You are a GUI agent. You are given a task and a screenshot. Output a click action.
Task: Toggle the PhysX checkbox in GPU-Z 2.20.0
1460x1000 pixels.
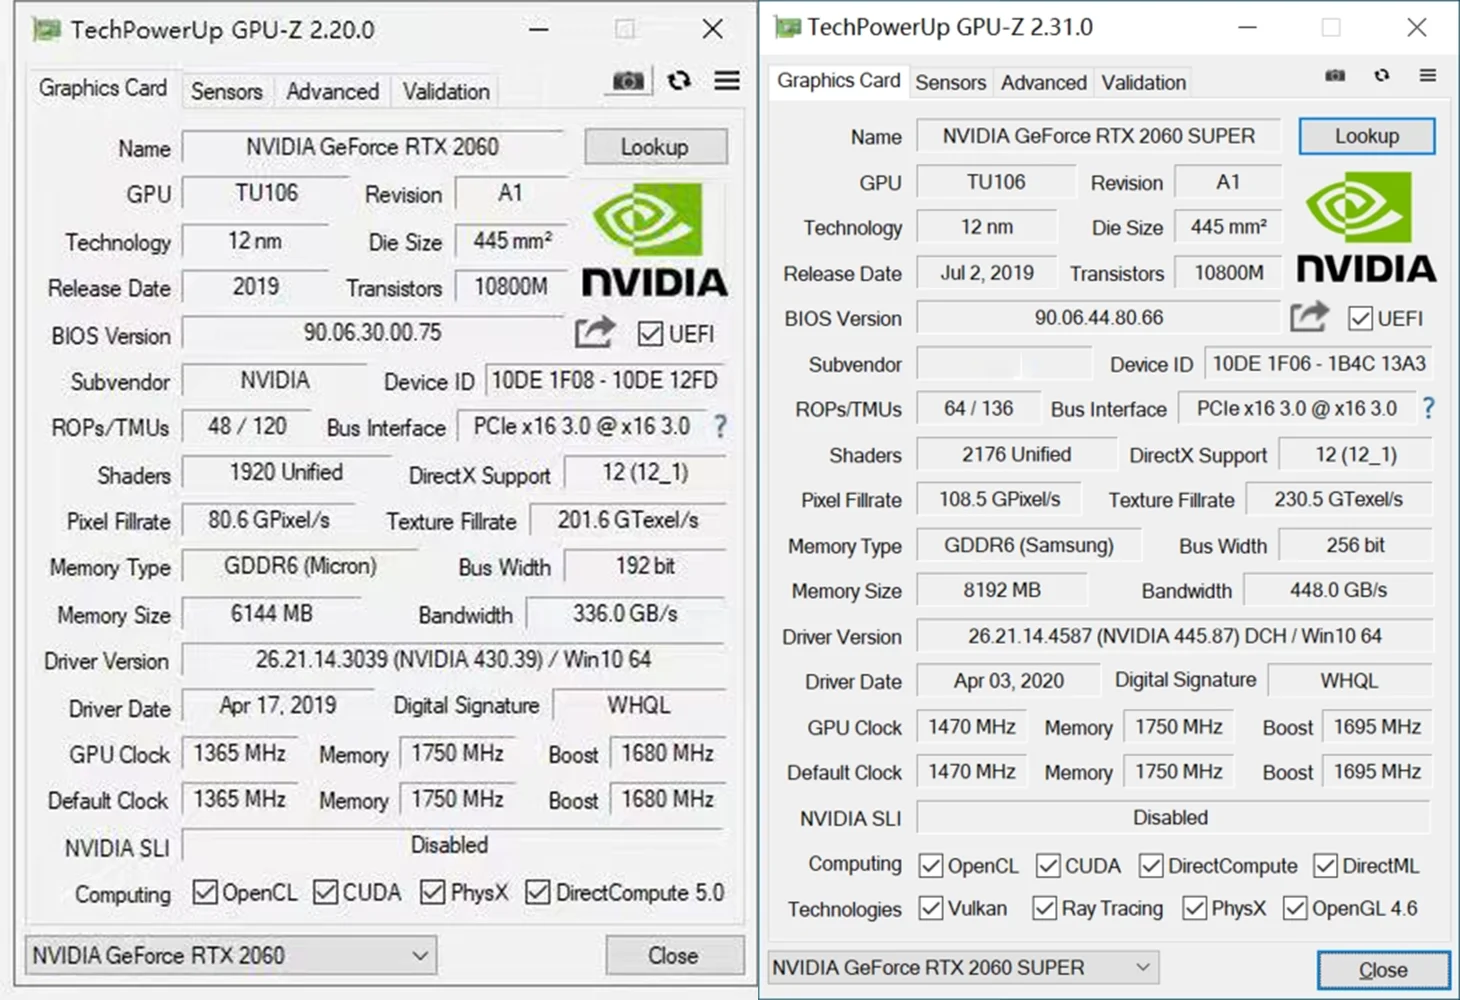pos(433,891)
